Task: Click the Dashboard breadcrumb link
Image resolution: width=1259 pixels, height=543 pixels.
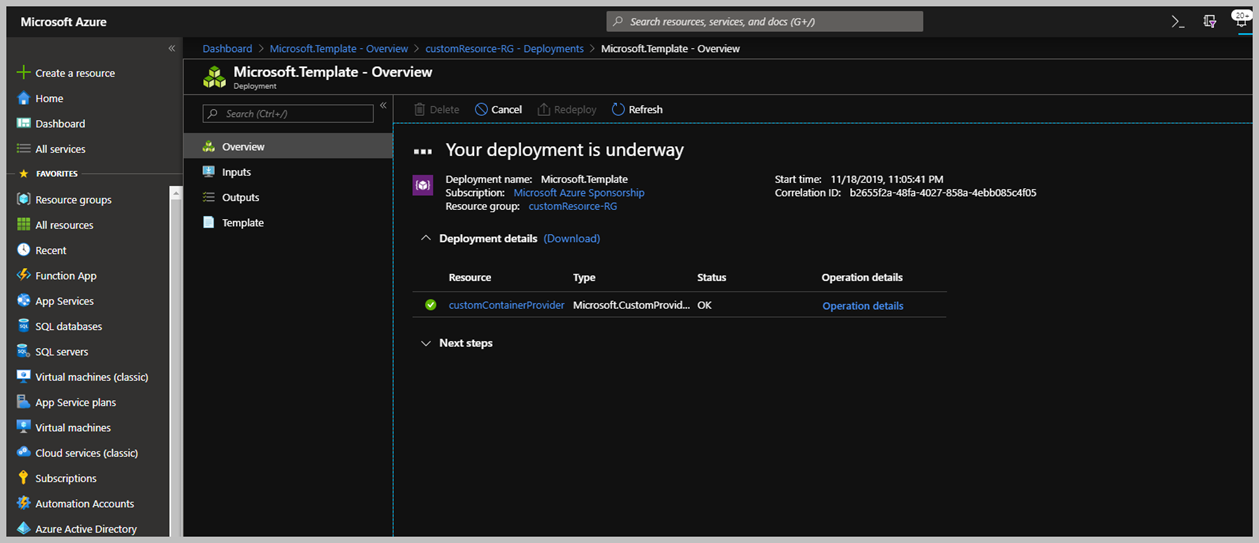Action: pyautogui.click(x=227, y=48)
